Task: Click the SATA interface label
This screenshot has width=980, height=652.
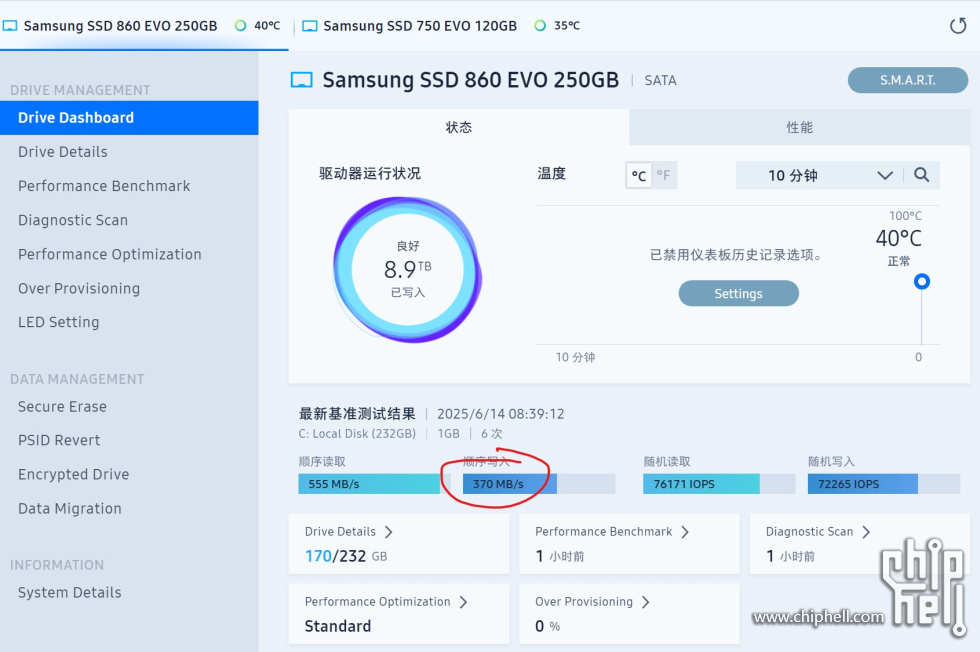Action: coord(661,81)
